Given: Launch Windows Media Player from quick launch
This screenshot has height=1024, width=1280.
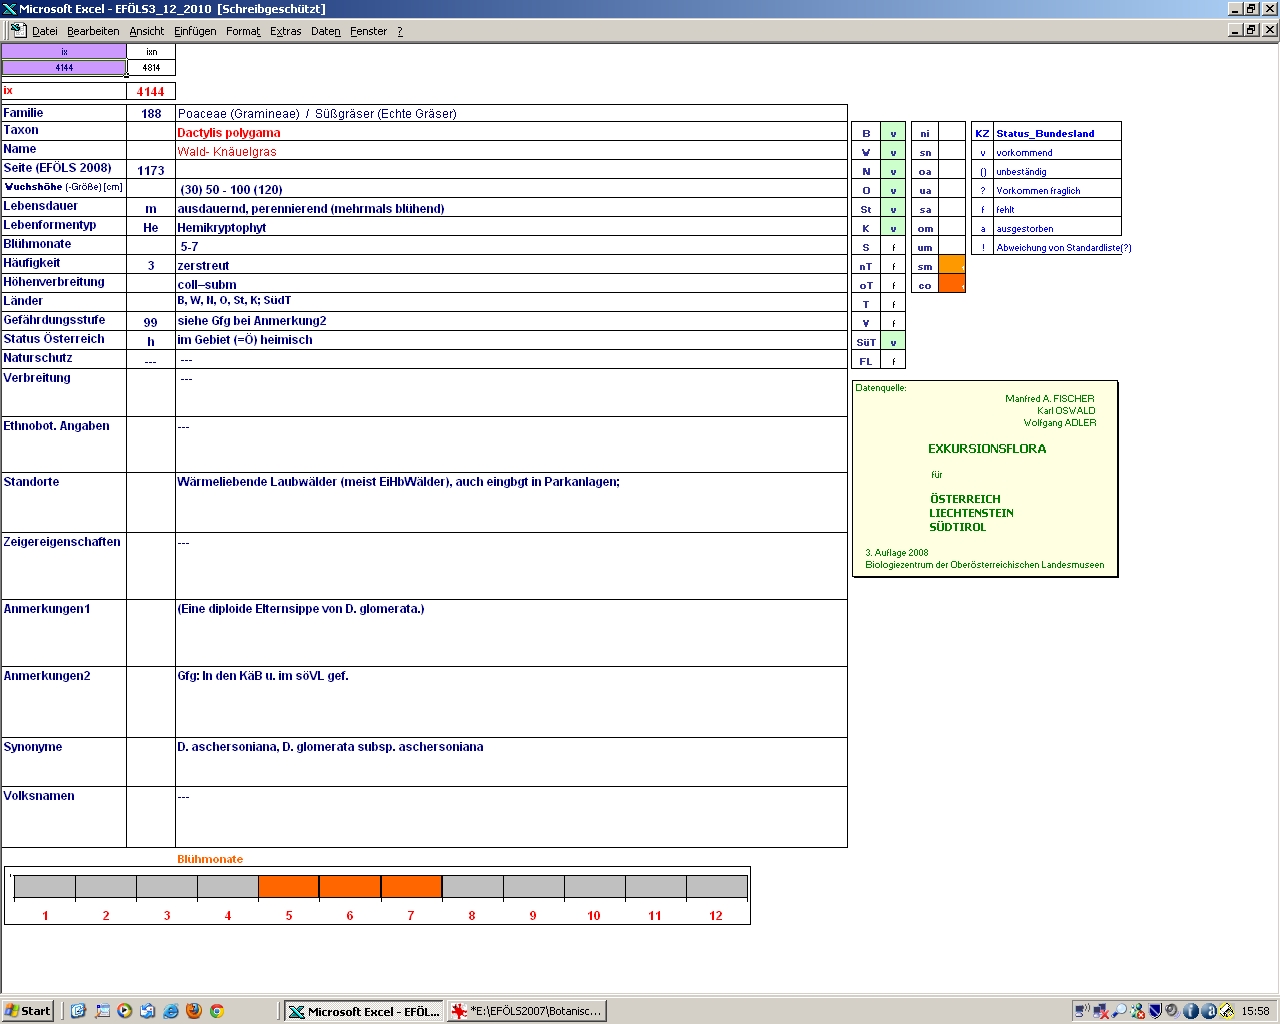Looking at the screenshot, I should (125, 1011).
